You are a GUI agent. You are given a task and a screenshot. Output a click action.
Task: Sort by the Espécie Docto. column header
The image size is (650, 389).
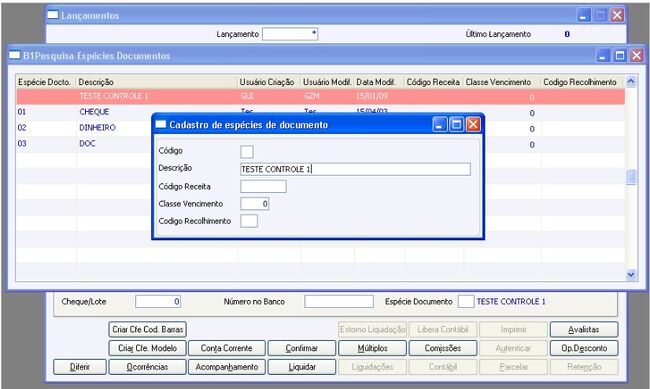pyautogui.click(x=46, y=82)
